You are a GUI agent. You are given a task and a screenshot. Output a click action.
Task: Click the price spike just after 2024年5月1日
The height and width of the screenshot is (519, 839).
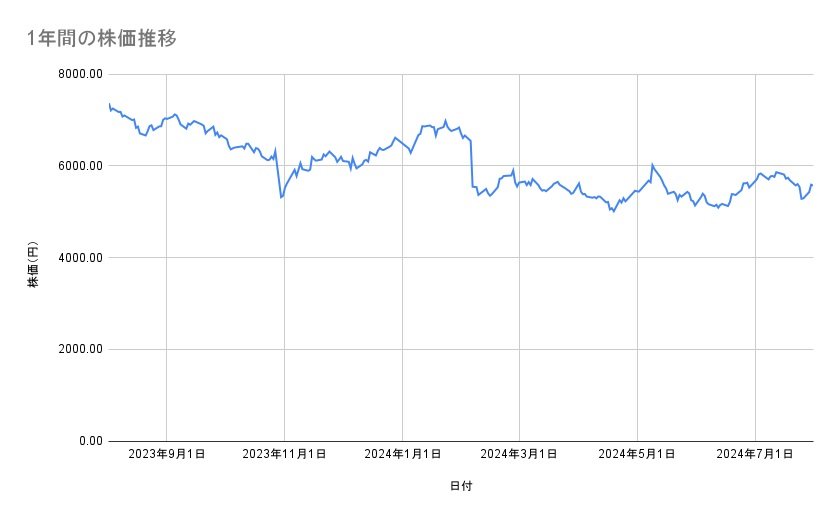652,165
